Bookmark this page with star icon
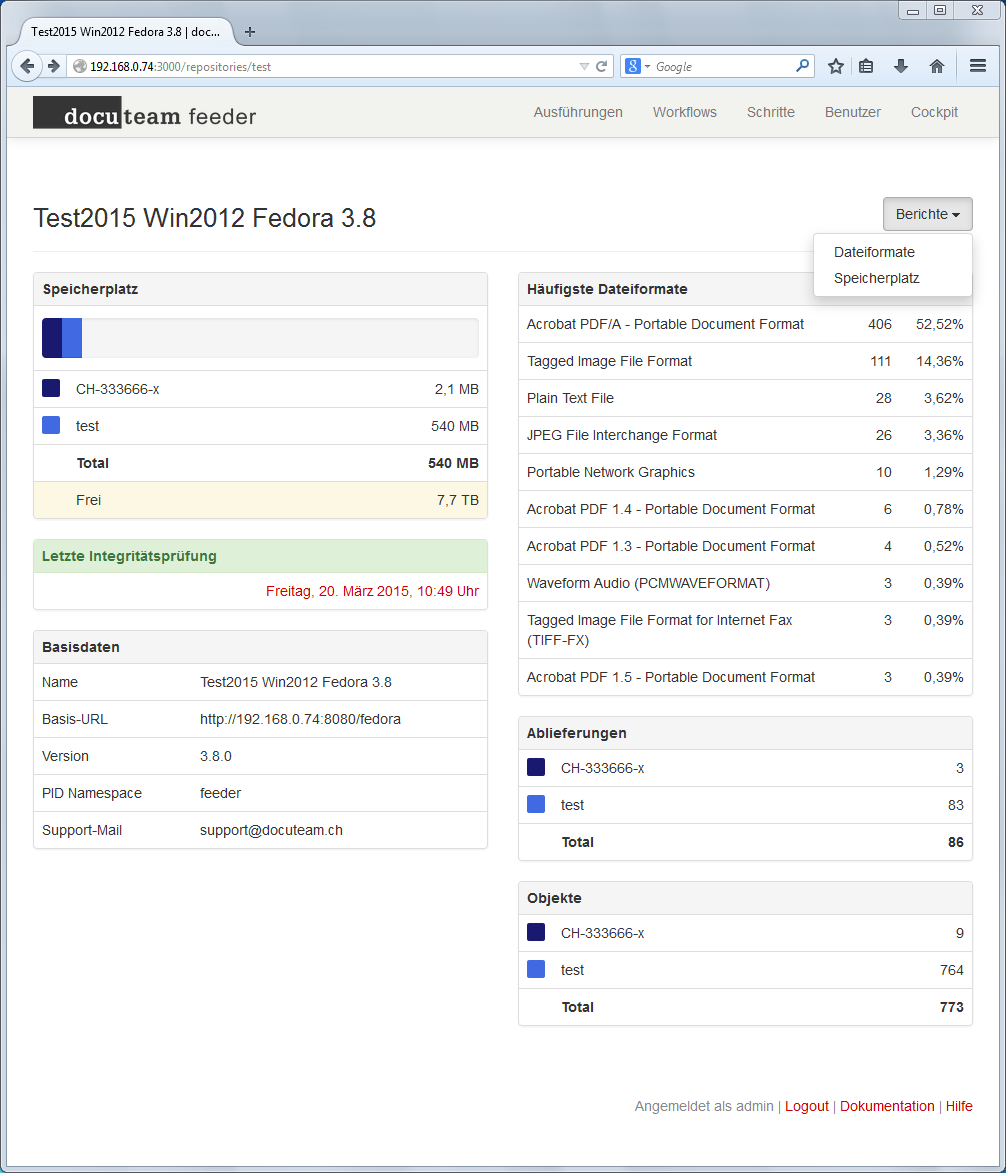Image resolution: width=1006 pixels, height=1173 pixels. (836, 67)
